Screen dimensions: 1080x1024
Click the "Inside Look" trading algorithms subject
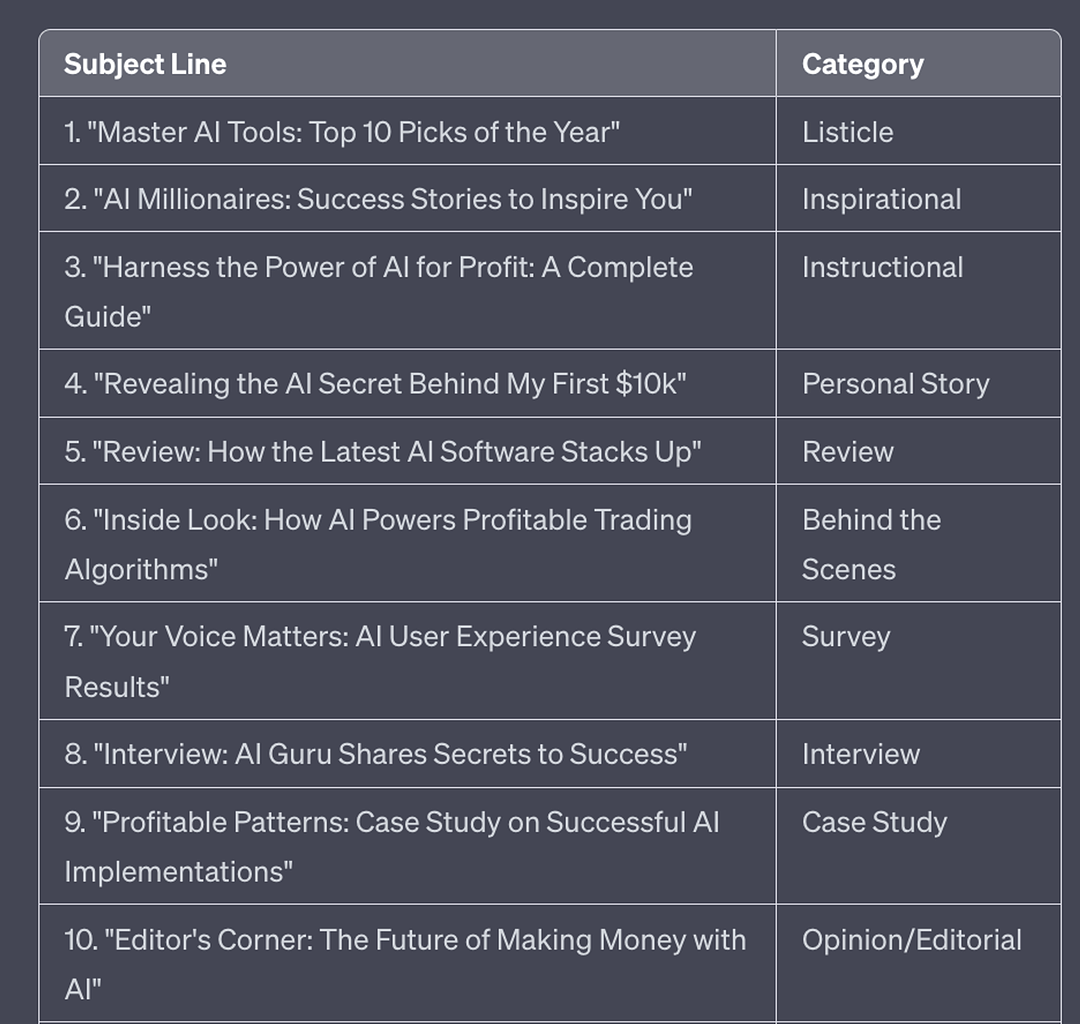378,543
